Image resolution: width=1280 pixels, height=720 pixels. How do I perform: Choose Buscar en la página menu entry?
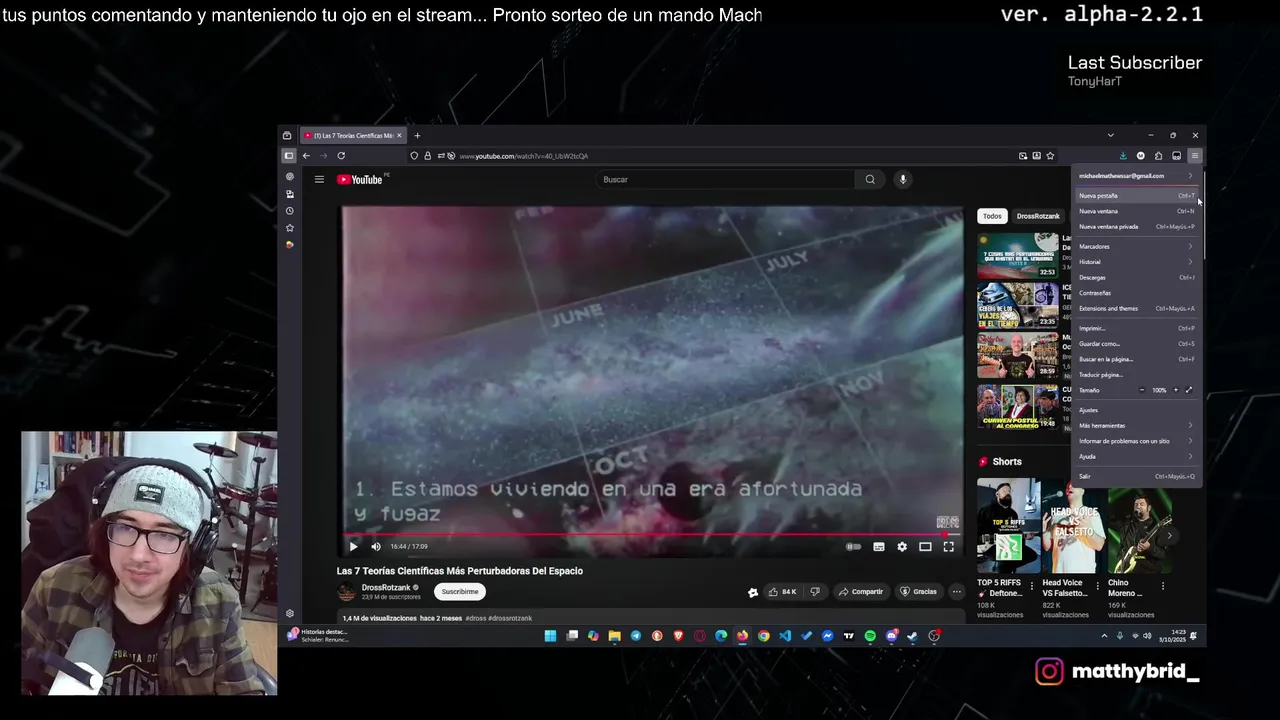(x=1136, y=359)
